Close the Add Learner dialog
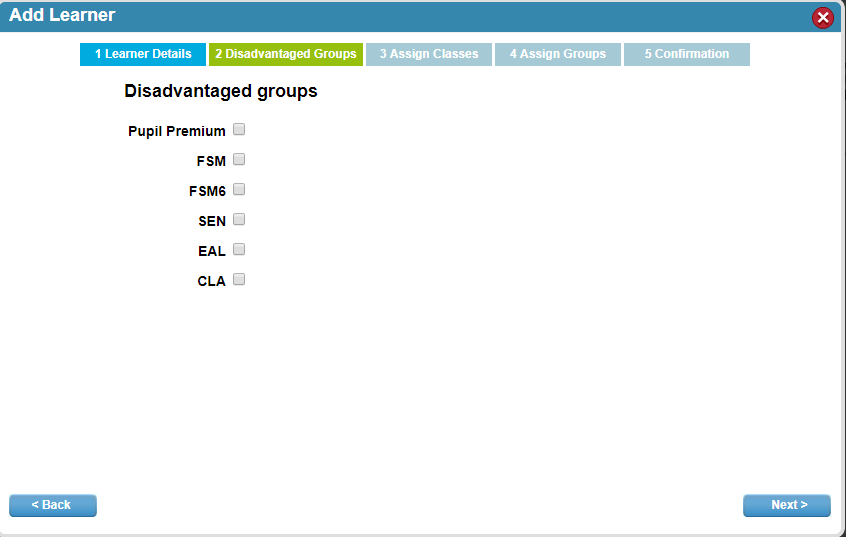 822,17
